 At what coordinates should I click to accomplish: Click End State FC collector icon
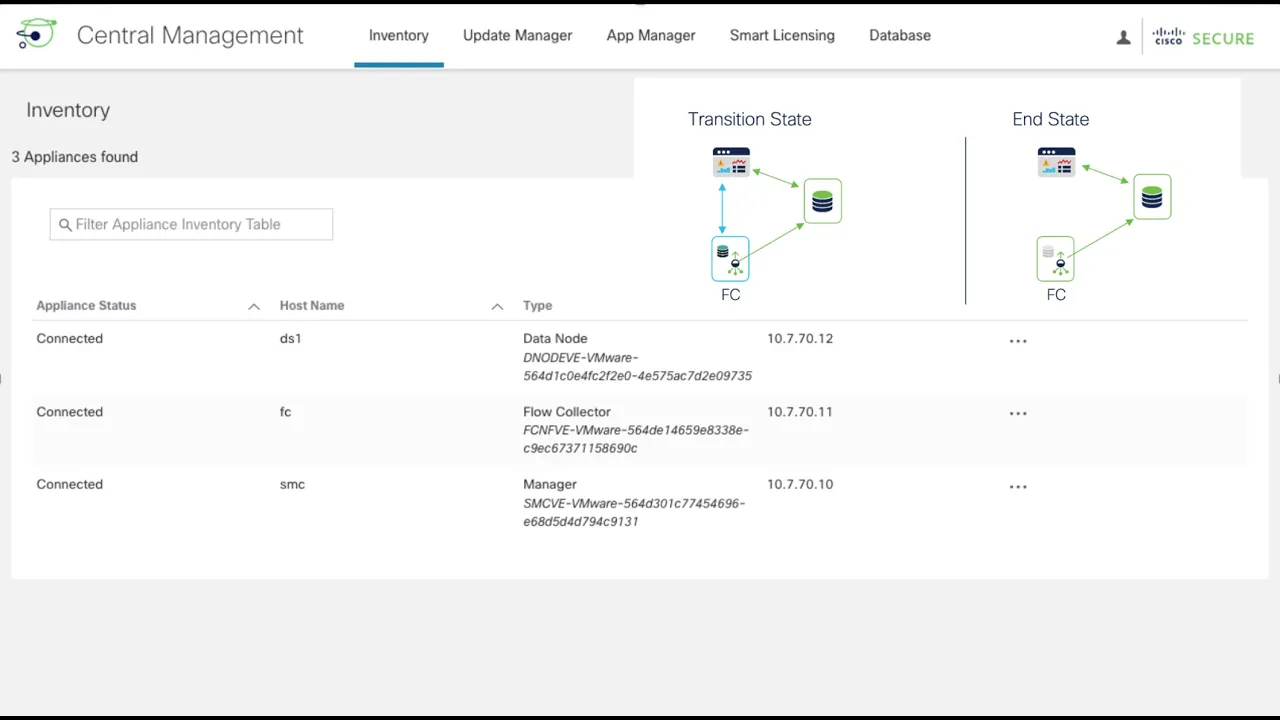tap(1055, 259)
